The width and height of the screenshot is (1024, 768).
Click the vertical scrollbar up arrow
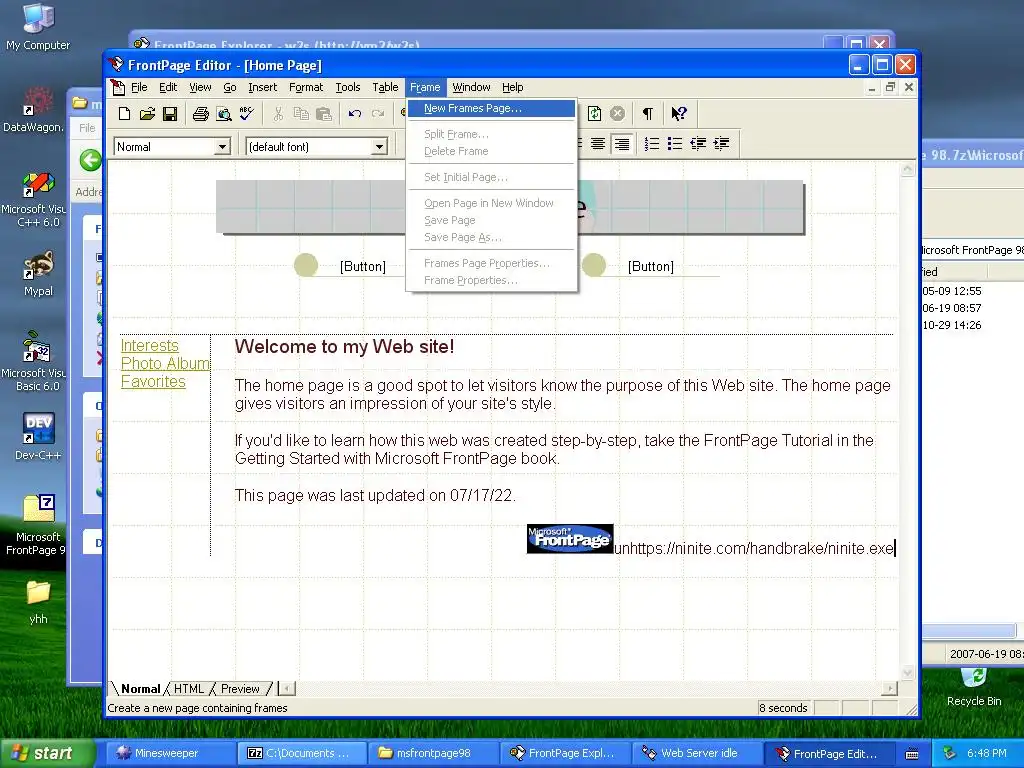907,169
